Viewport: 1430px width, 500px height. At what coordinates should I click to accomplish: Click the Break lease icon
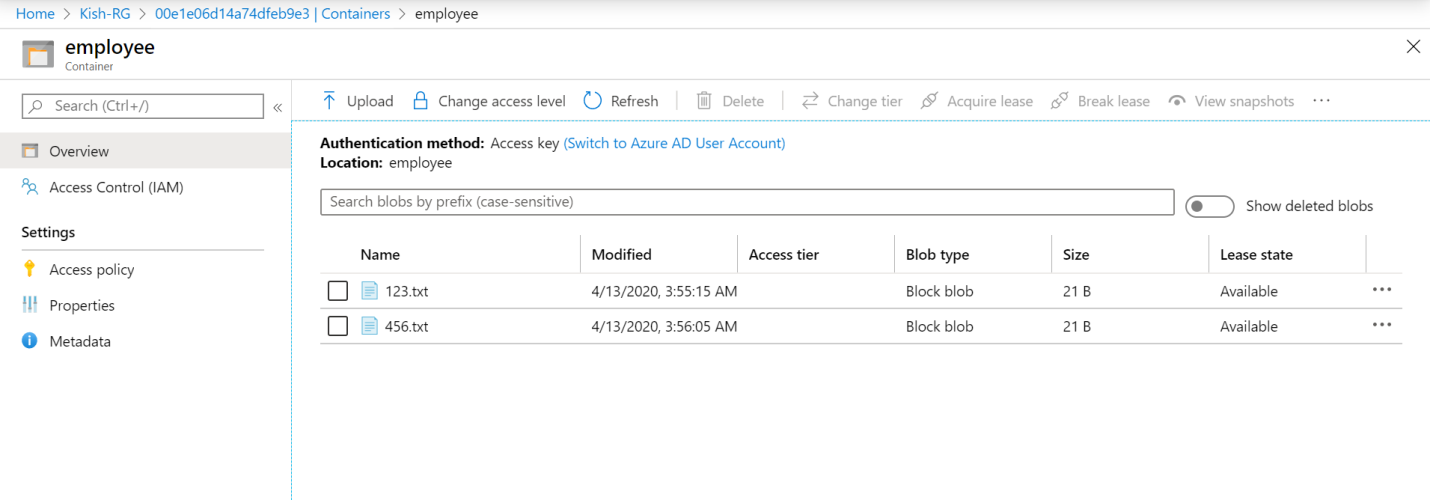(x=1060, y=101)
